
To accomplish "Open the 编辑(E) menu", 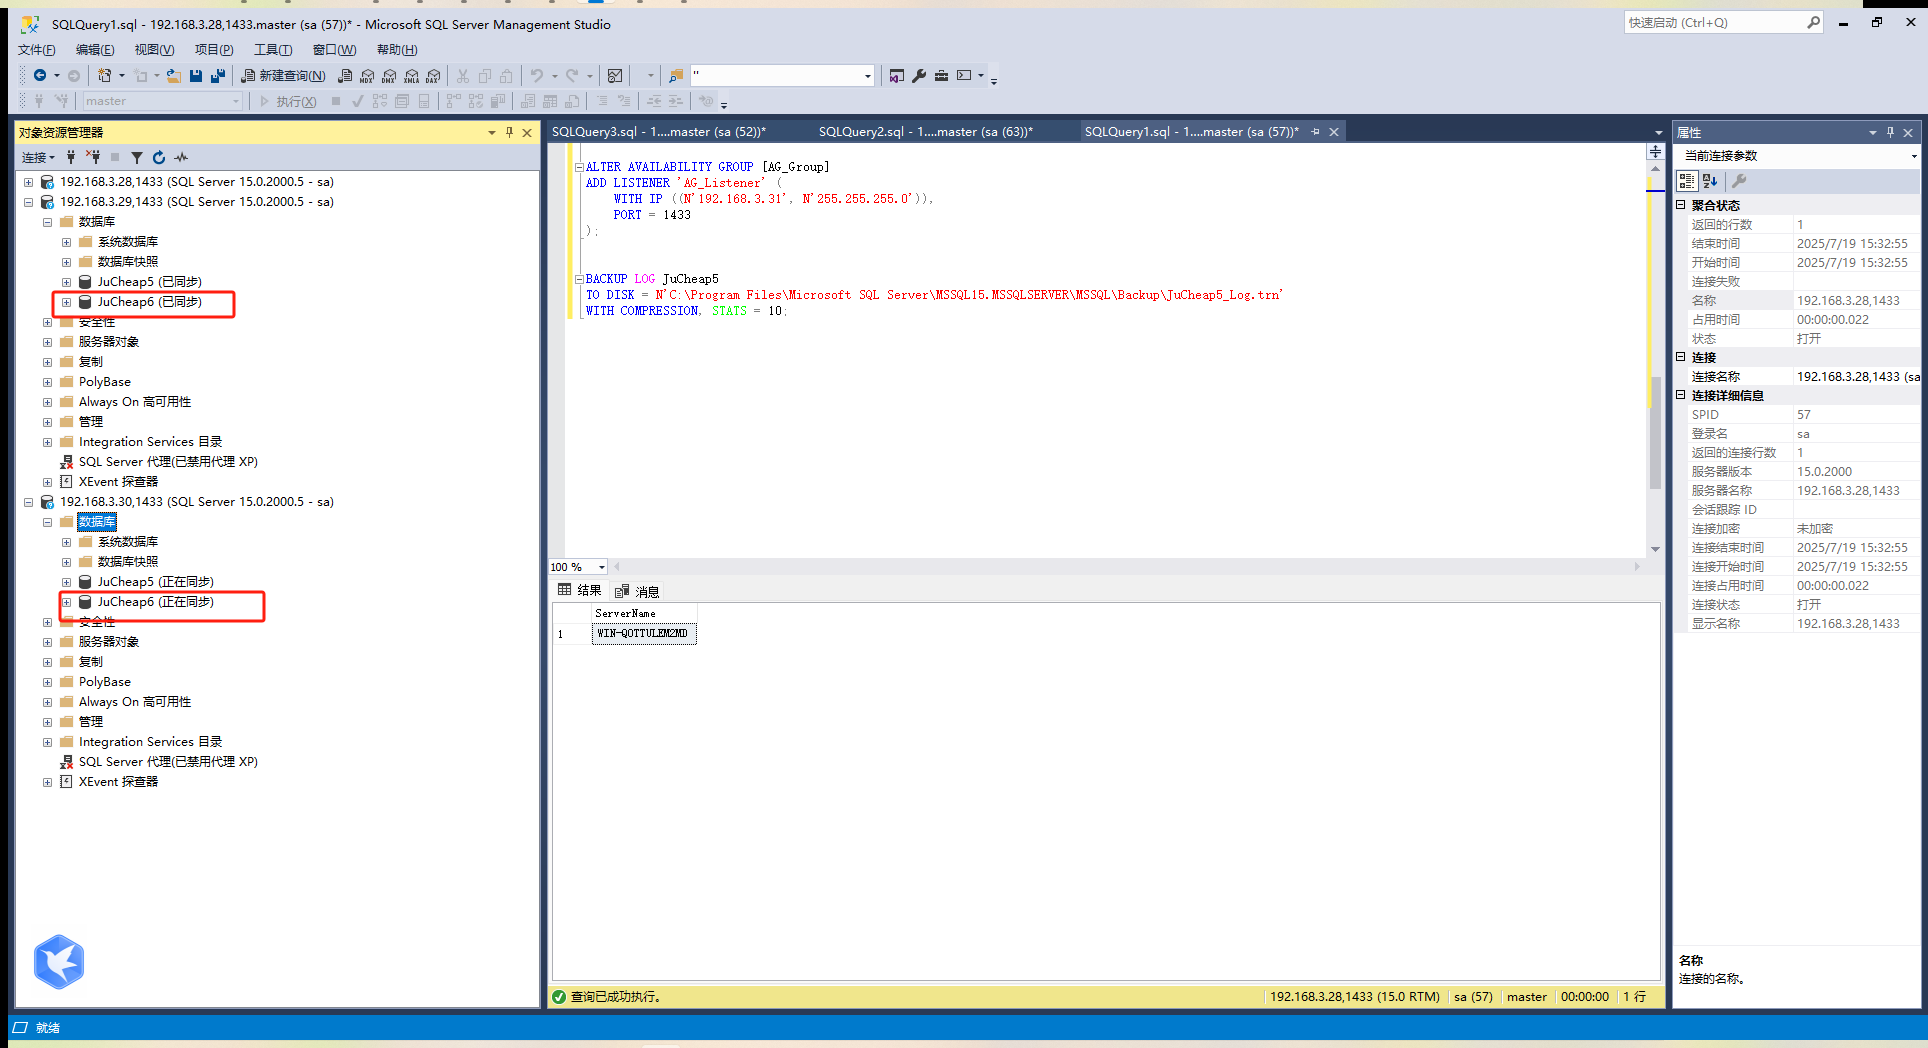I will [x=95, y=50].
